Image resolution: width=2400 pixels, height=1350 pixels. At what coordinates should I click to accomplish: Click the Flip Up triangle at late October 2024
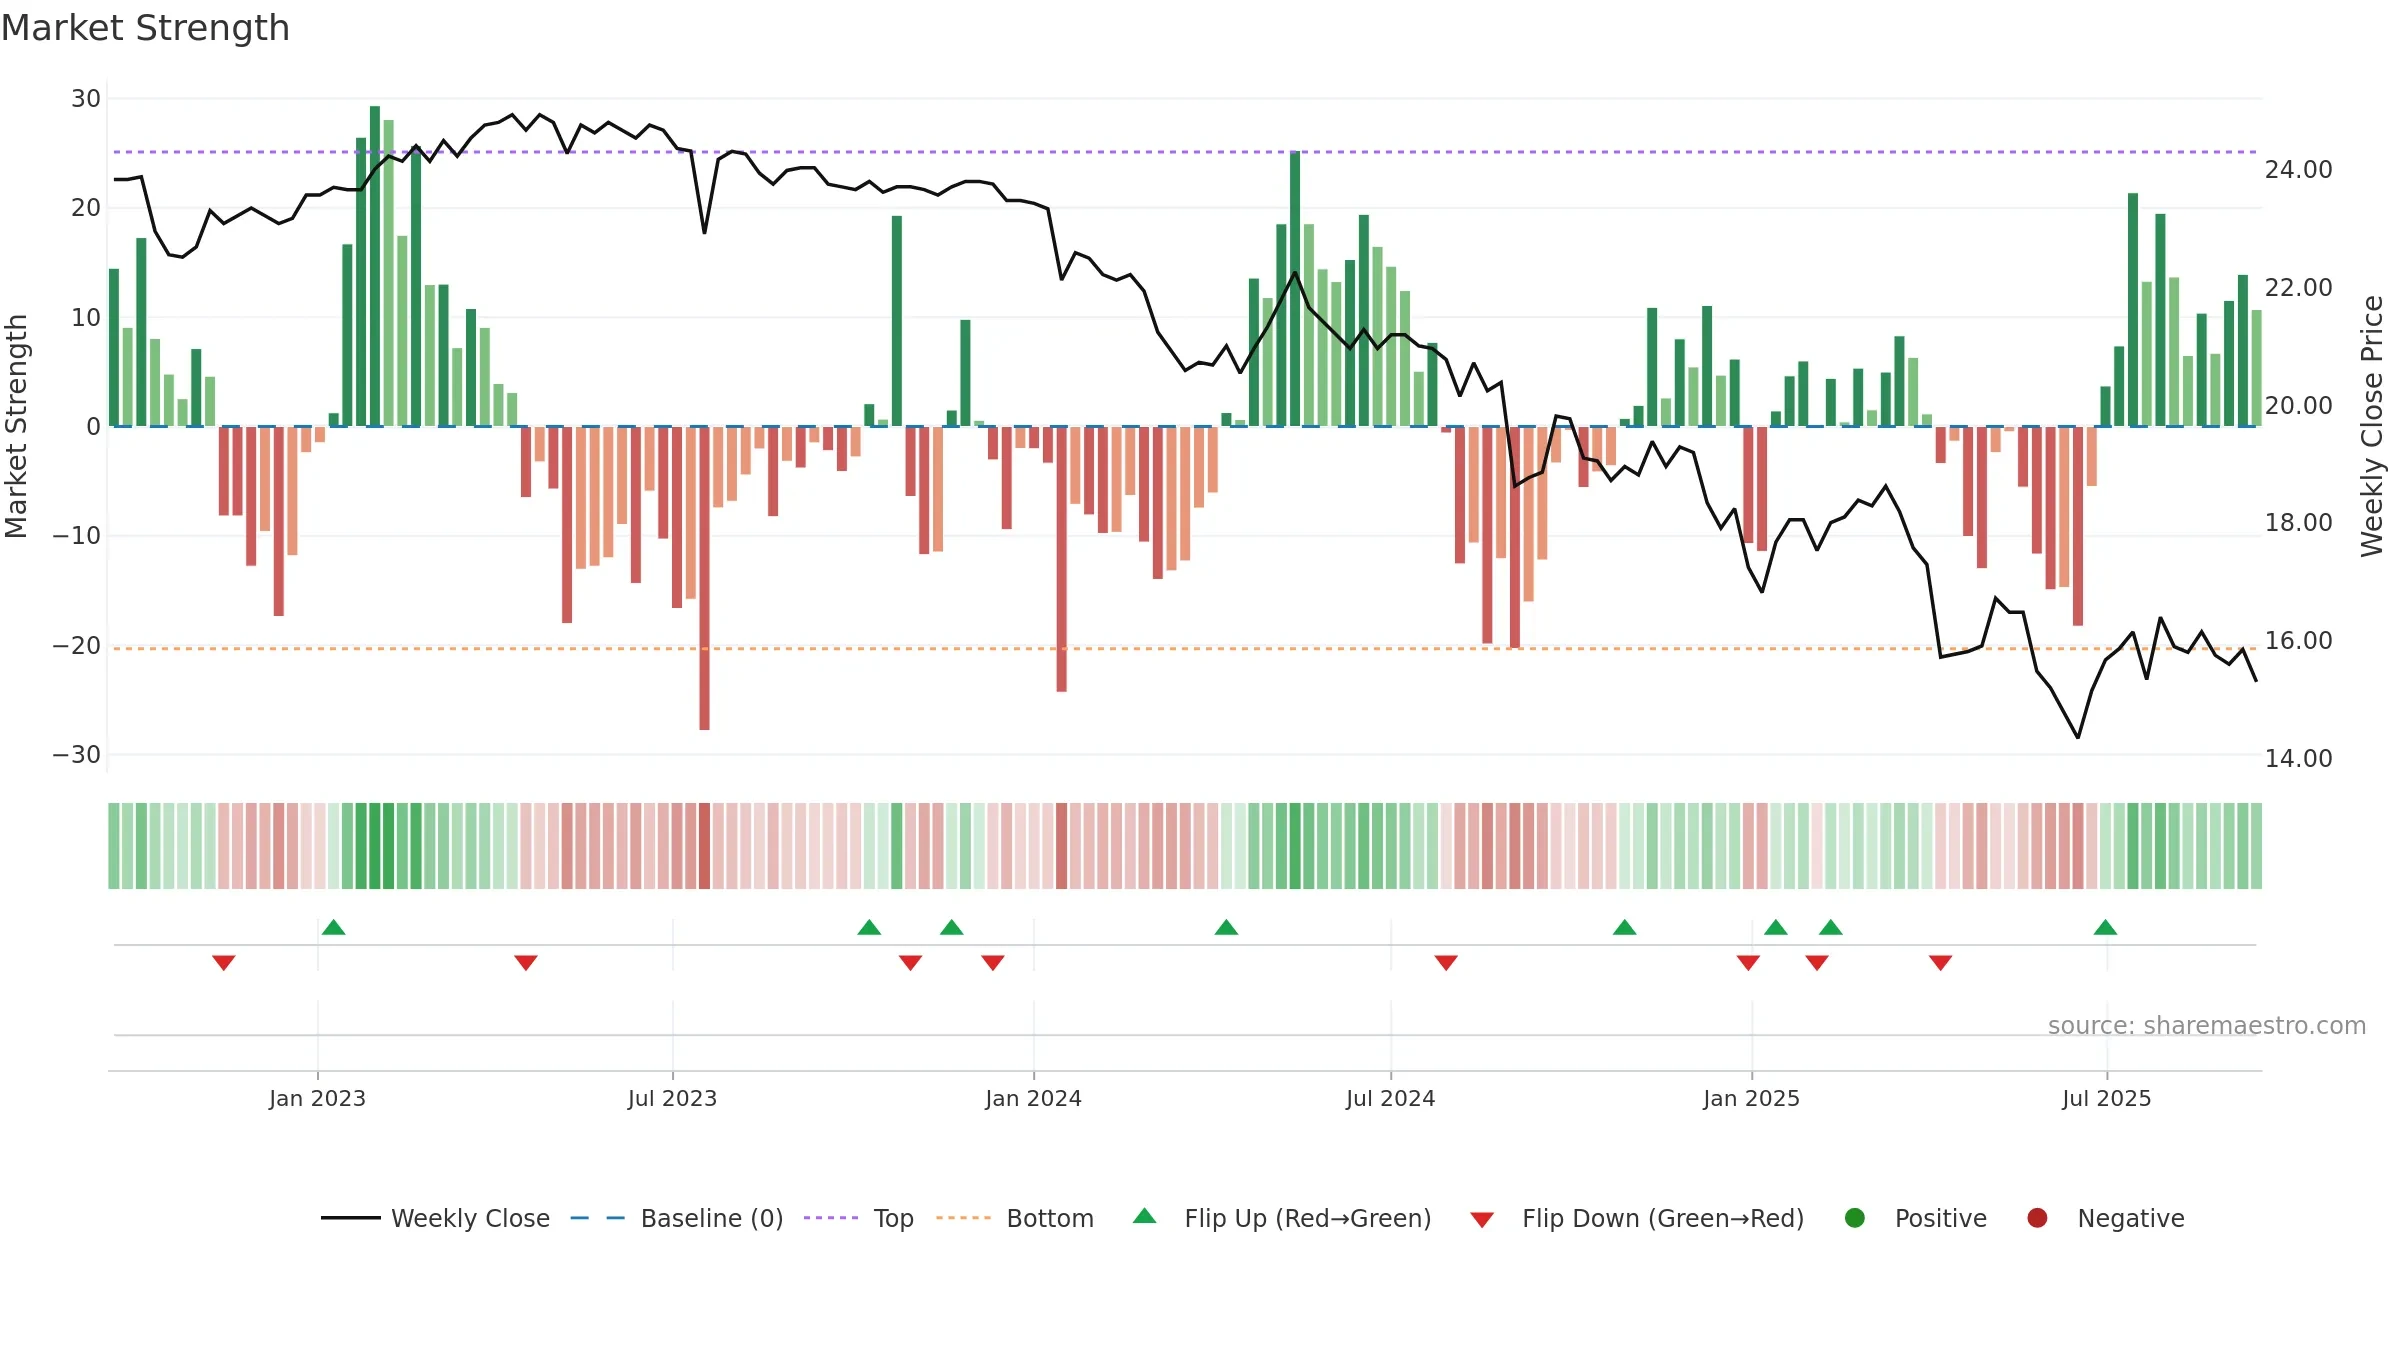click(1624, 927)
